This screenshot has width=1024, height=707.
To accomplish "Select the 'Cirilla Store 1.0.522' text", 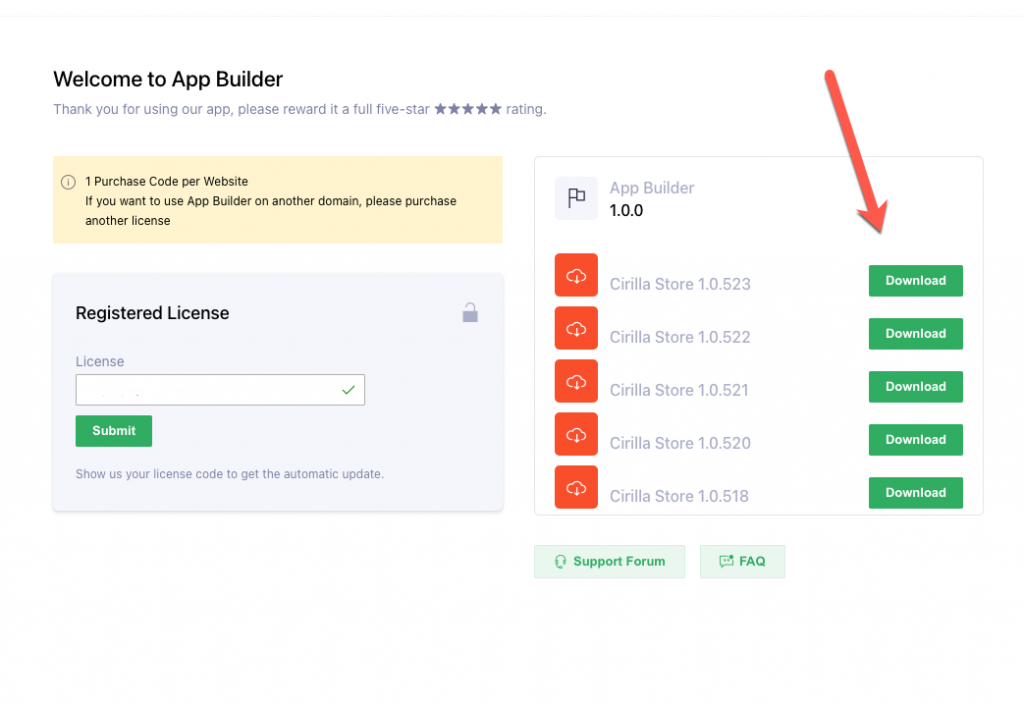I will [680, 337].
